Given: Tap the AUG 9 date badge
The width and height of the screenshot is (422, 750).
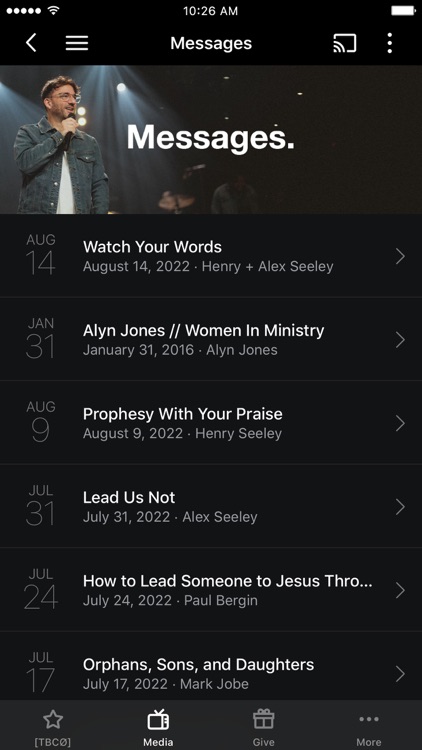Looking at the screenshot, I should pos(41,423).
